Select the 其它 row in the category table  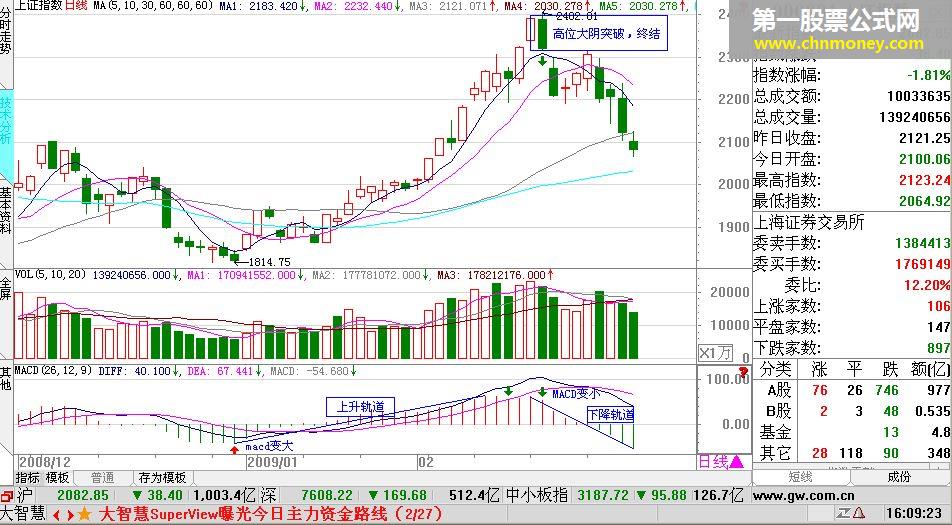[x=851, y=453]
